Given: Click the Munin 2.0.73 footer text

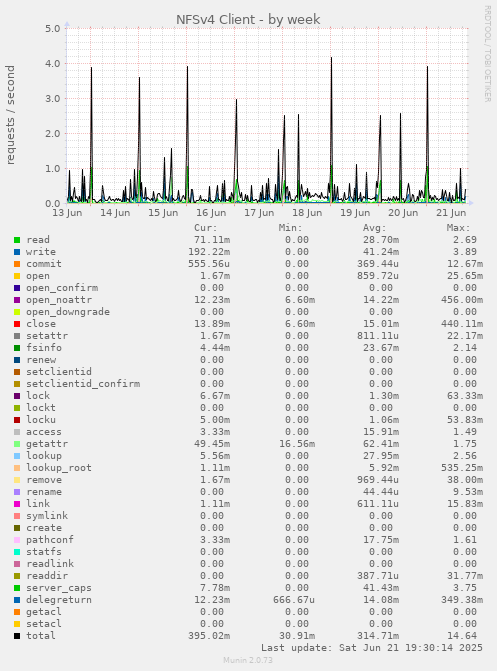Looking at the screenshot, I should tap(248, 660).
